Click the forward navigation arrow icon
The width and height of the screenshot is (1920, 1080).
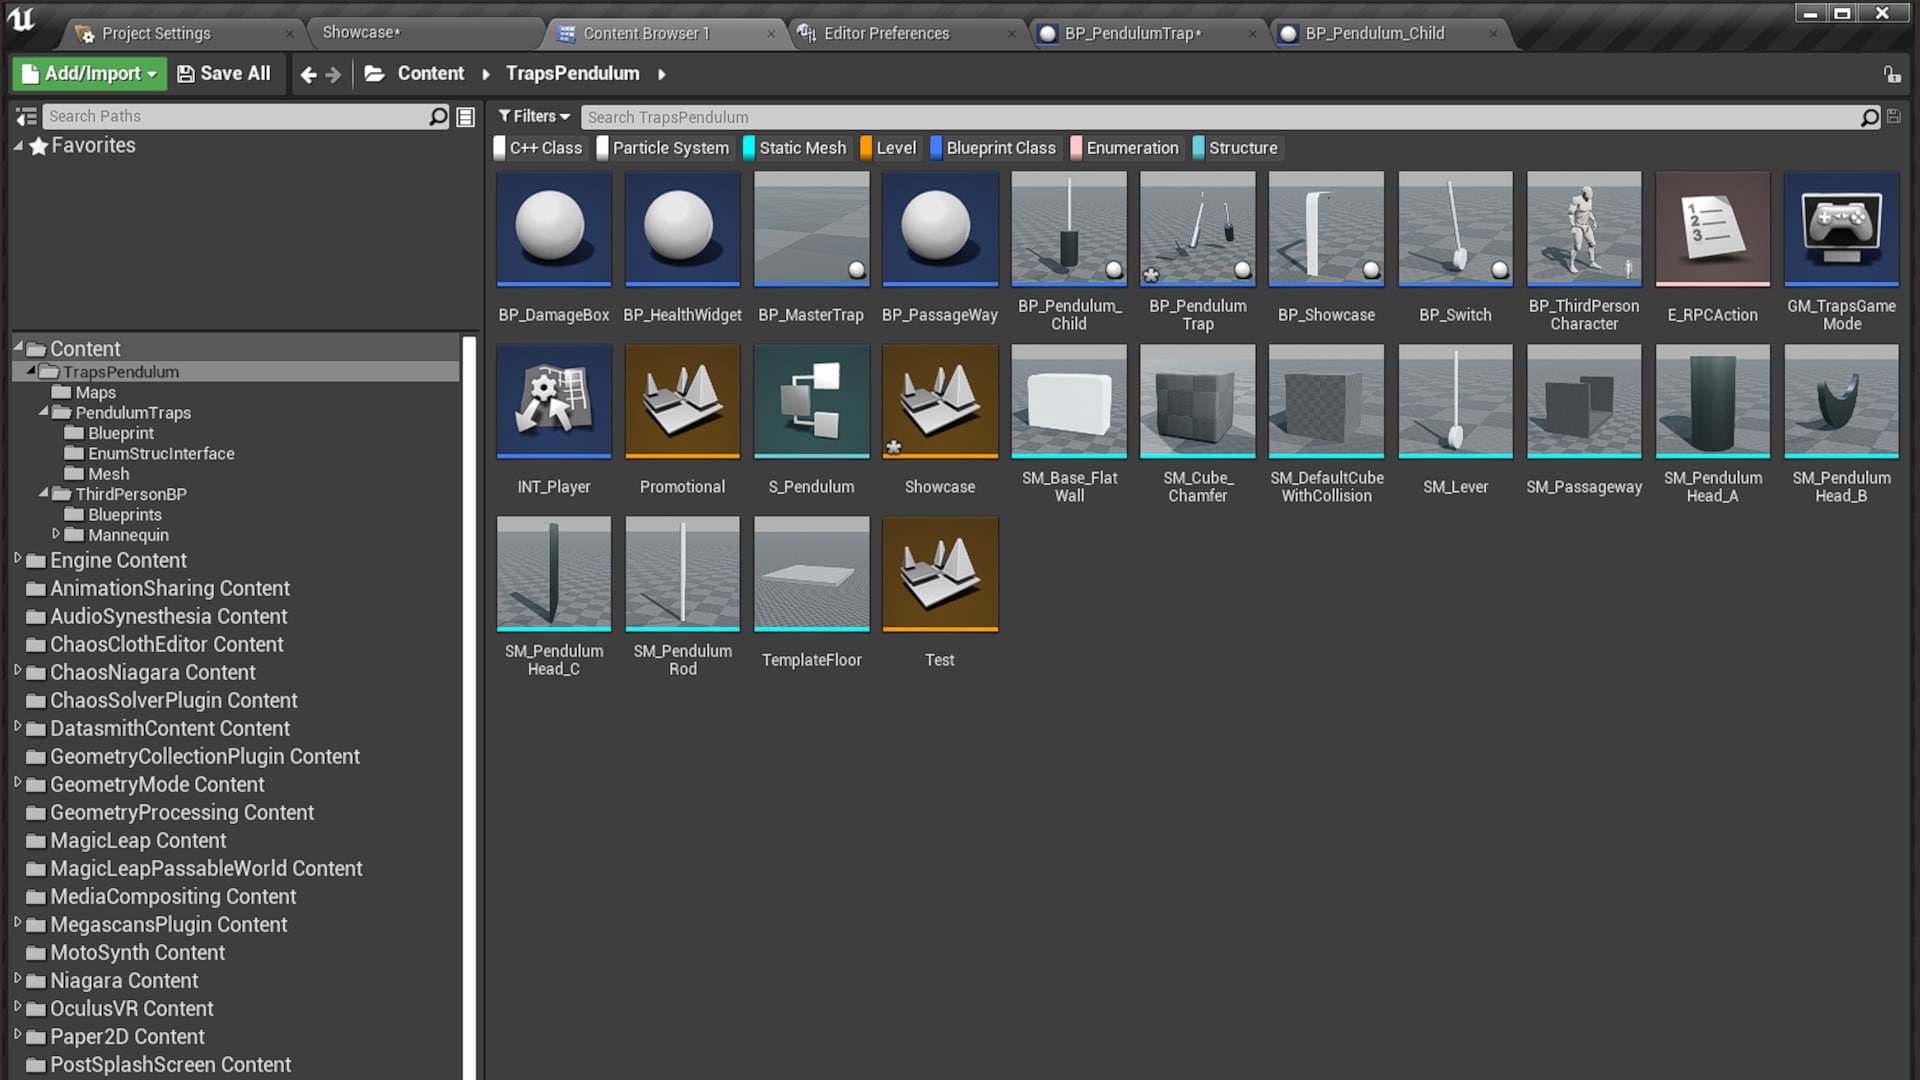click(334, 74)
